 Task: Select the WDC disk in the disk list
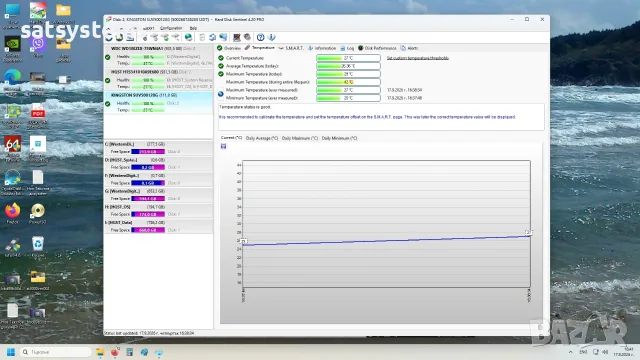(x=158, y=56)
